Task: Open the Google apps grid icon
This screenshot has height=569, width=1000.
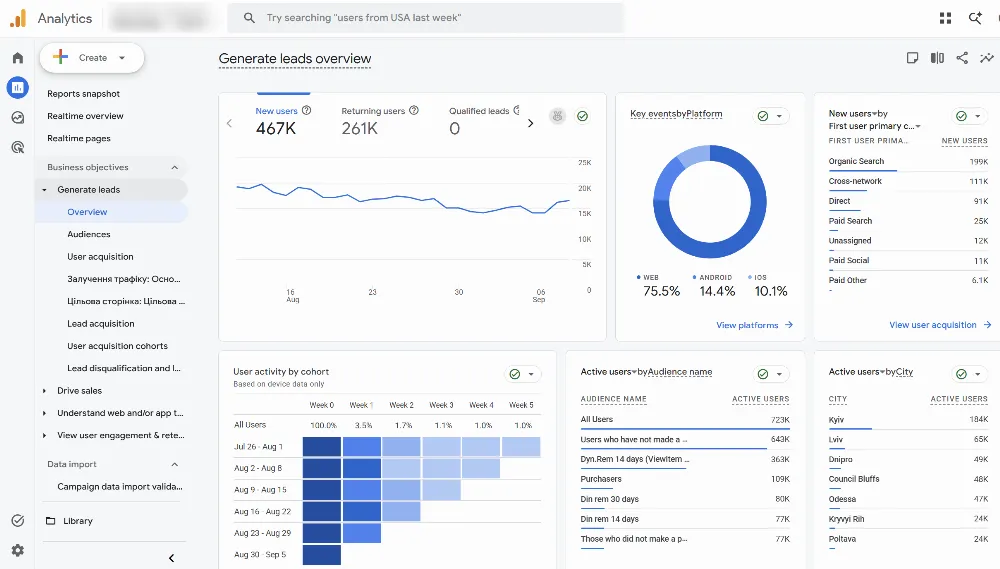Action: click(945, 18)
